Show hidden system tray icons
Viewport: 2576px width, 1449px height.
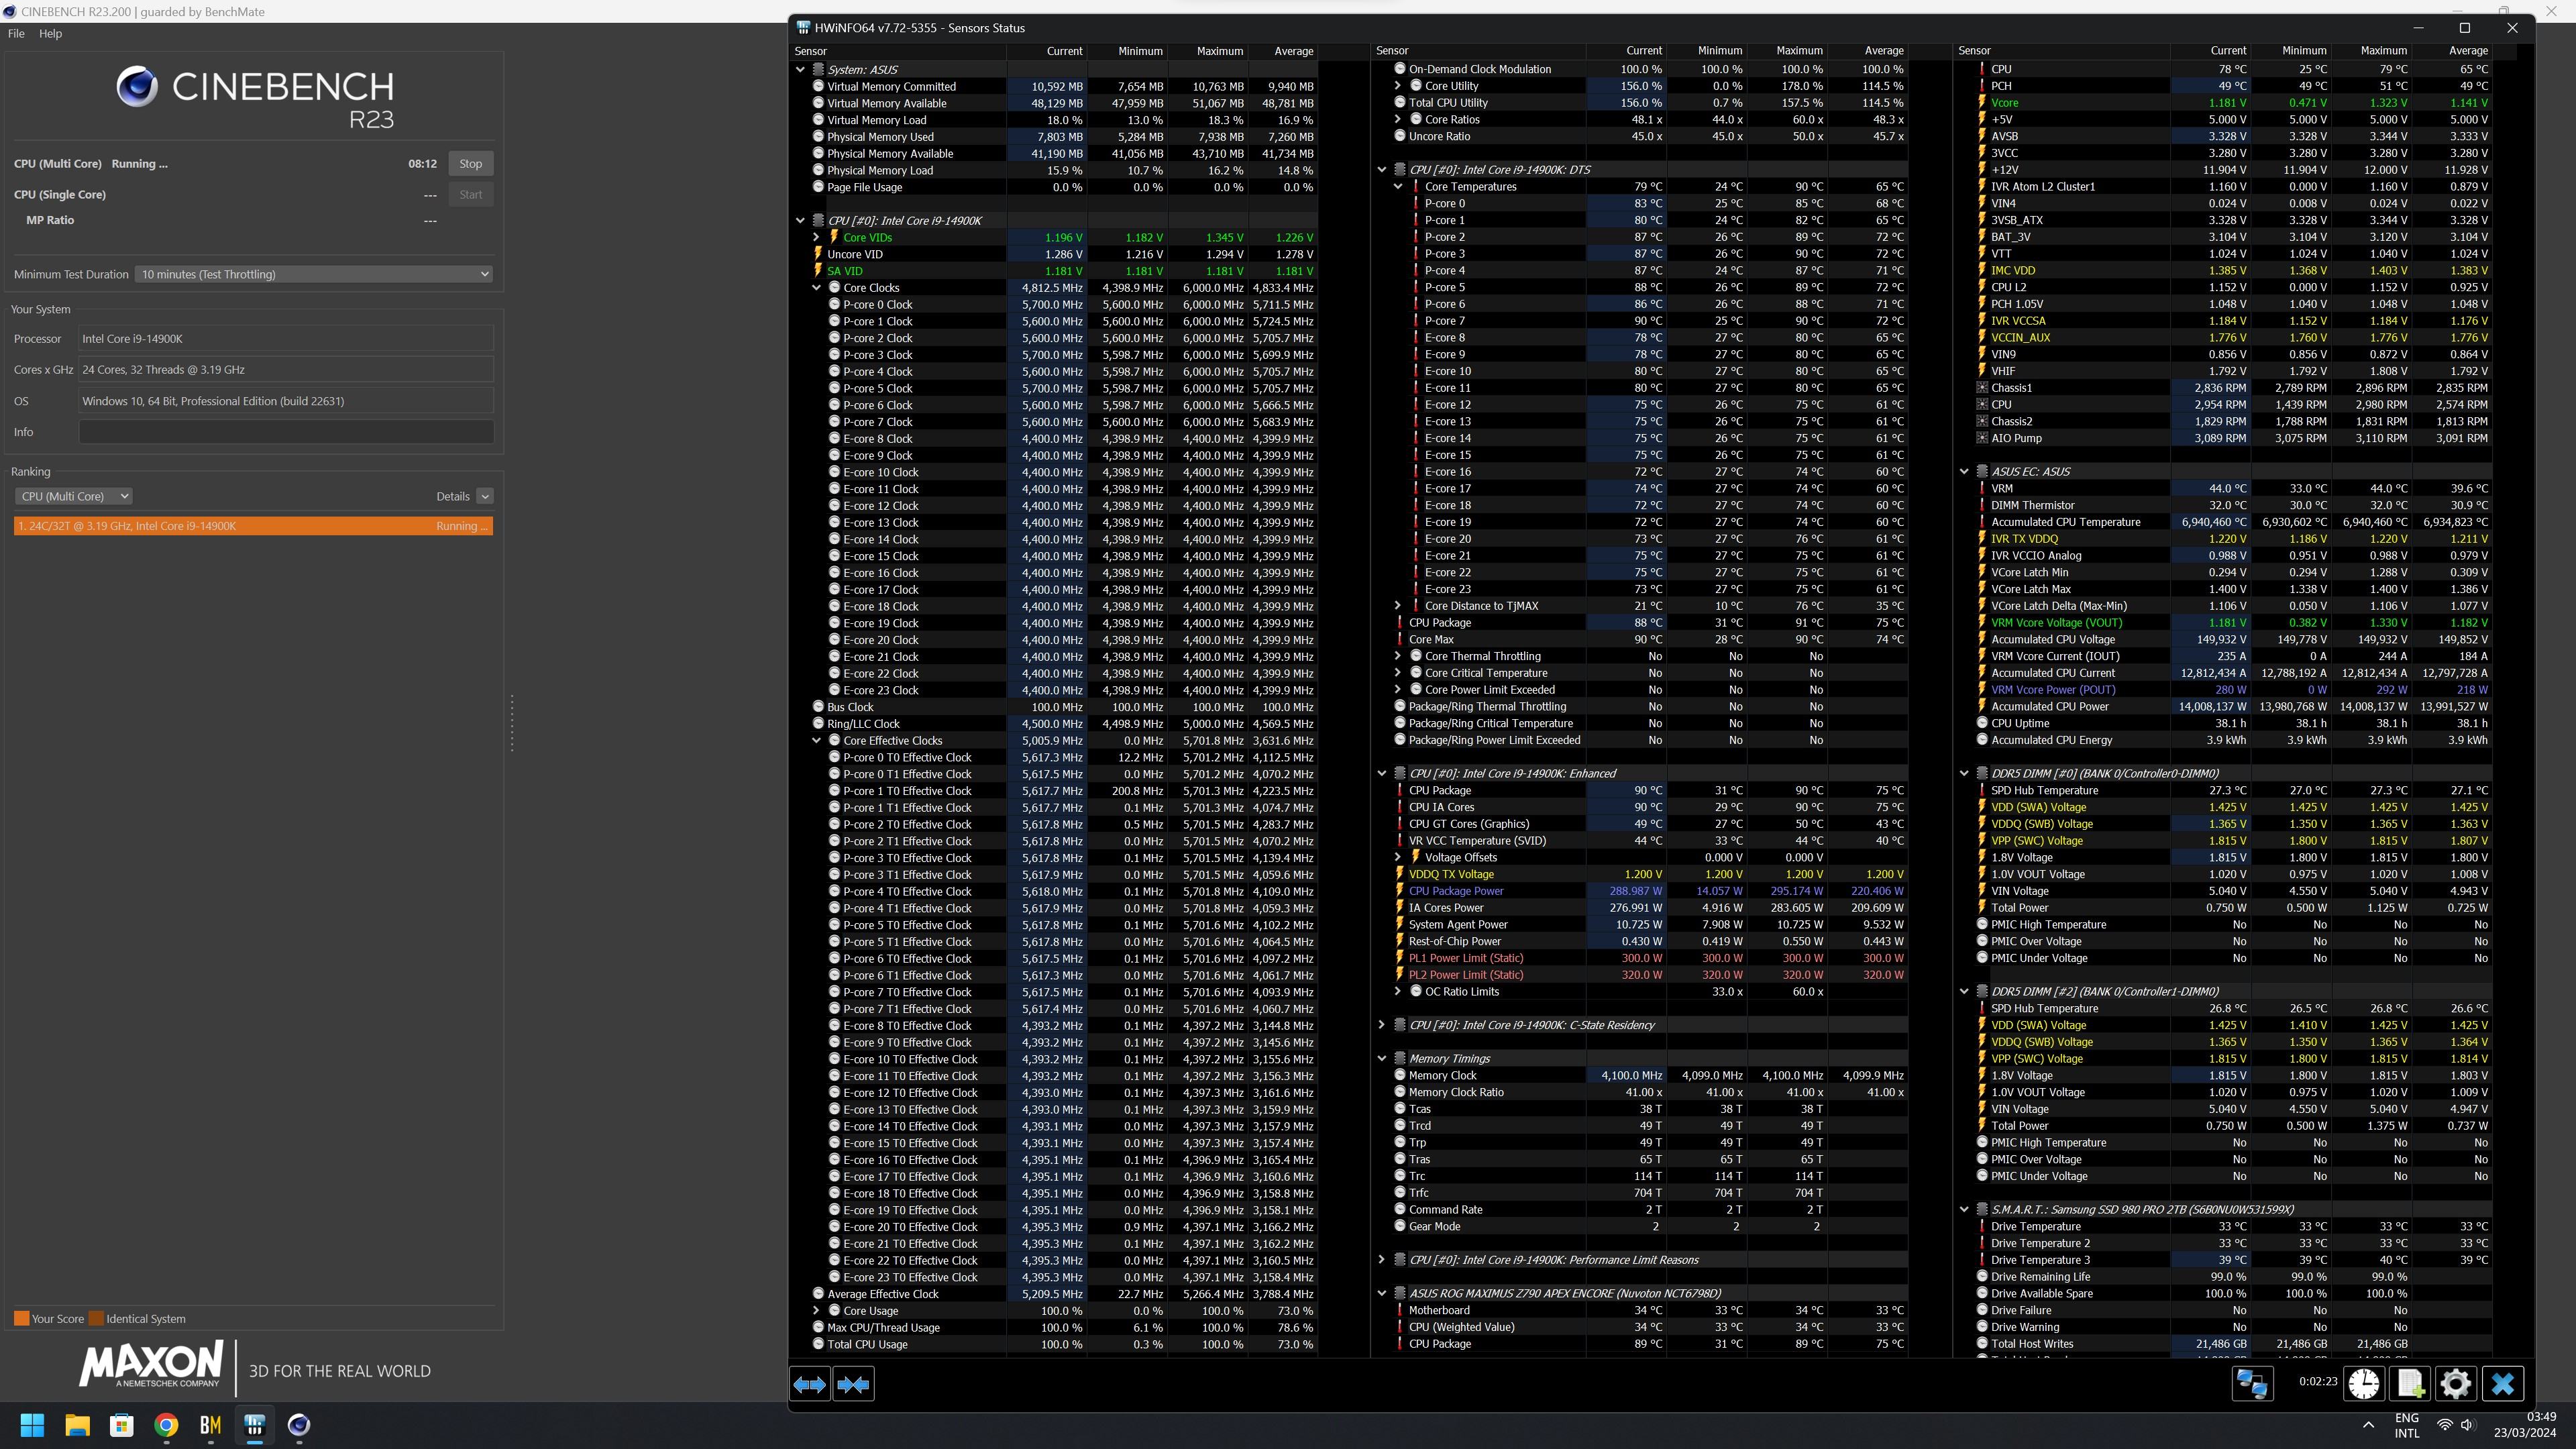click(x=2367, y=1425)
